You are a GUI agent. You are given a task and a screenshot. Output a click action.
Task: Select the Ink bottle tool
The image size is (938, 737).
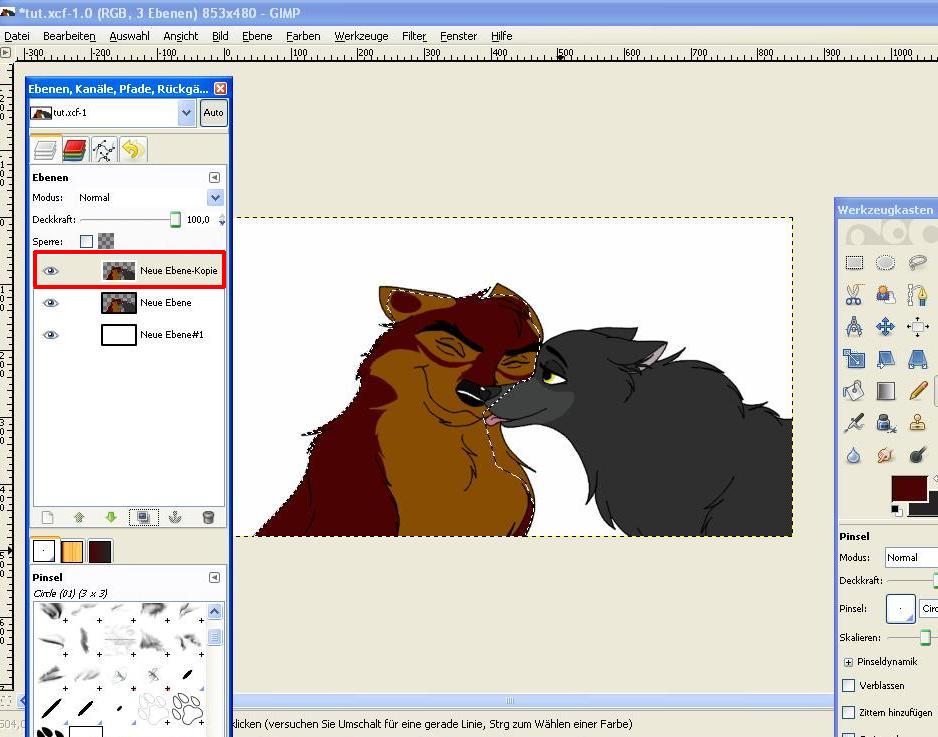[x=885, y=423]
